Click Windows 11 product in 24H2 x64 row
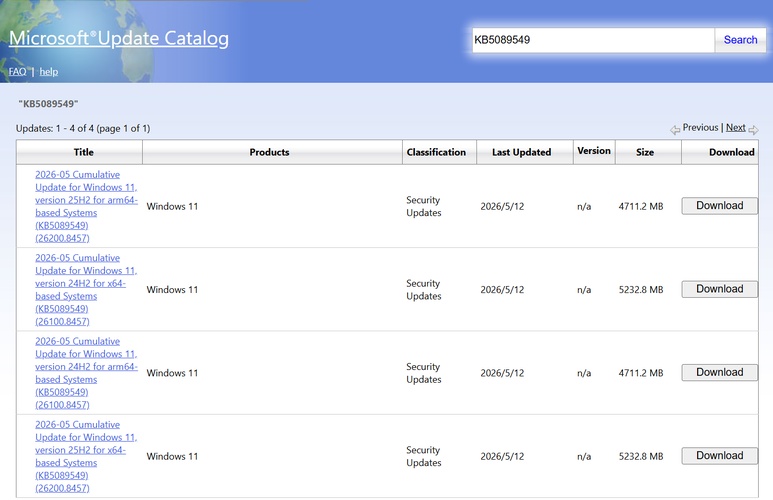Screen dimensions: 773x500 point(172,290)
